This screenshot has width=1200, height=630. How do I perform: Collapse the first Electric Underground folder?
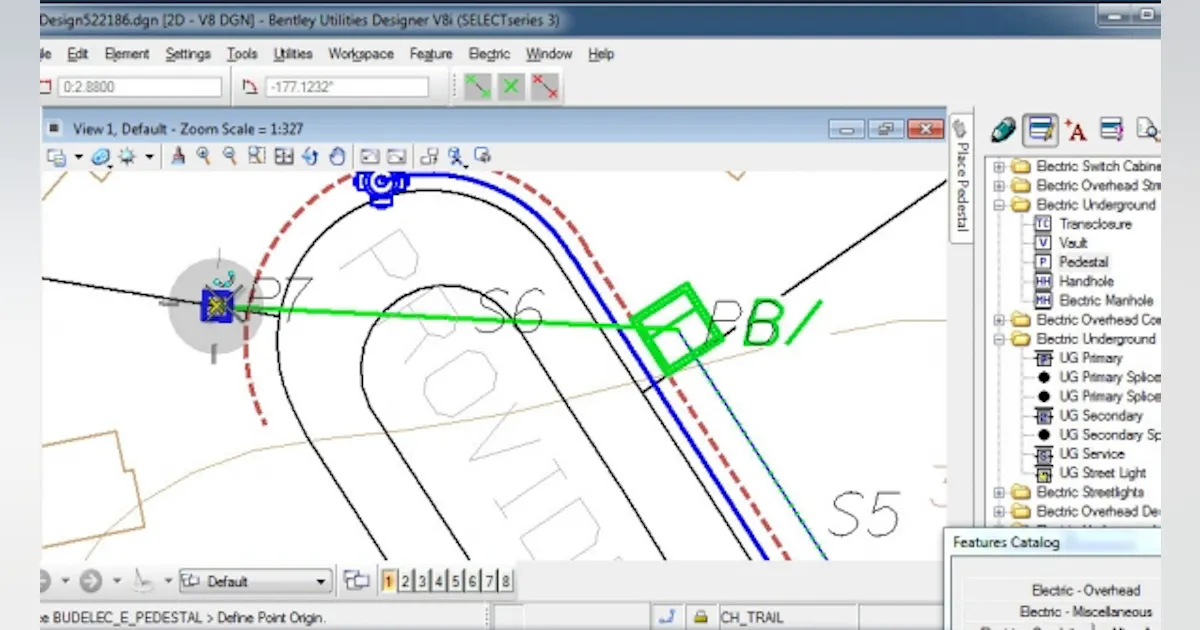click(998, 205)
